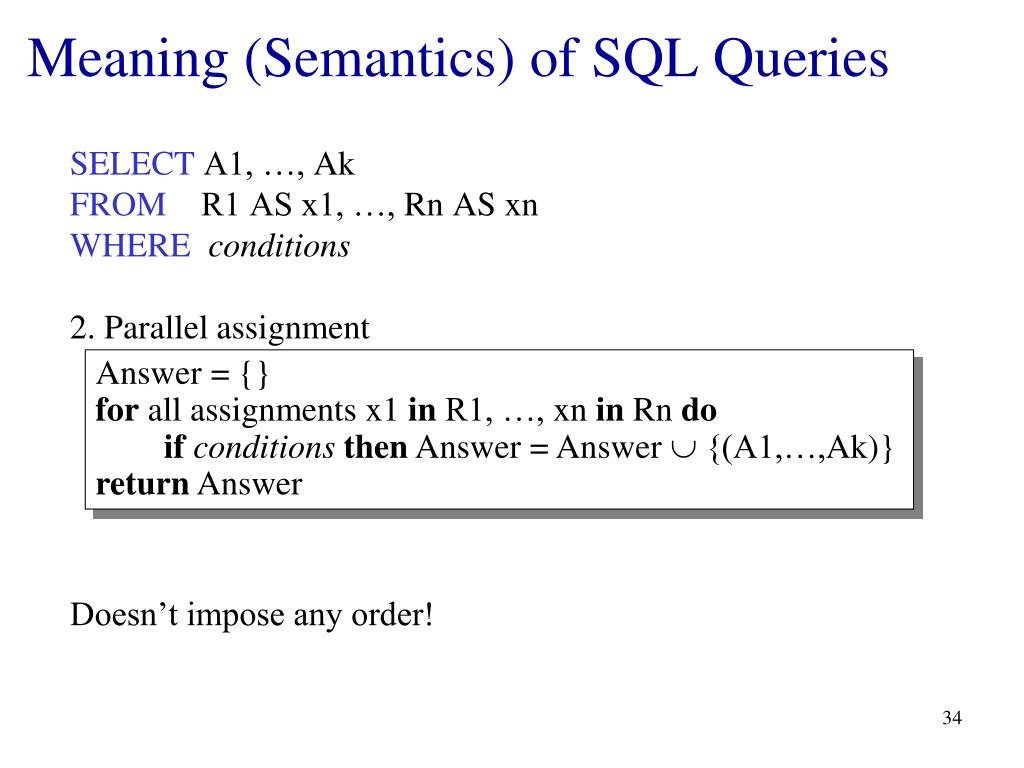This screenshot has width=1024, height=768.
Task: Click the italic "conditions" next to WHERE
Action: coord(279,246)
